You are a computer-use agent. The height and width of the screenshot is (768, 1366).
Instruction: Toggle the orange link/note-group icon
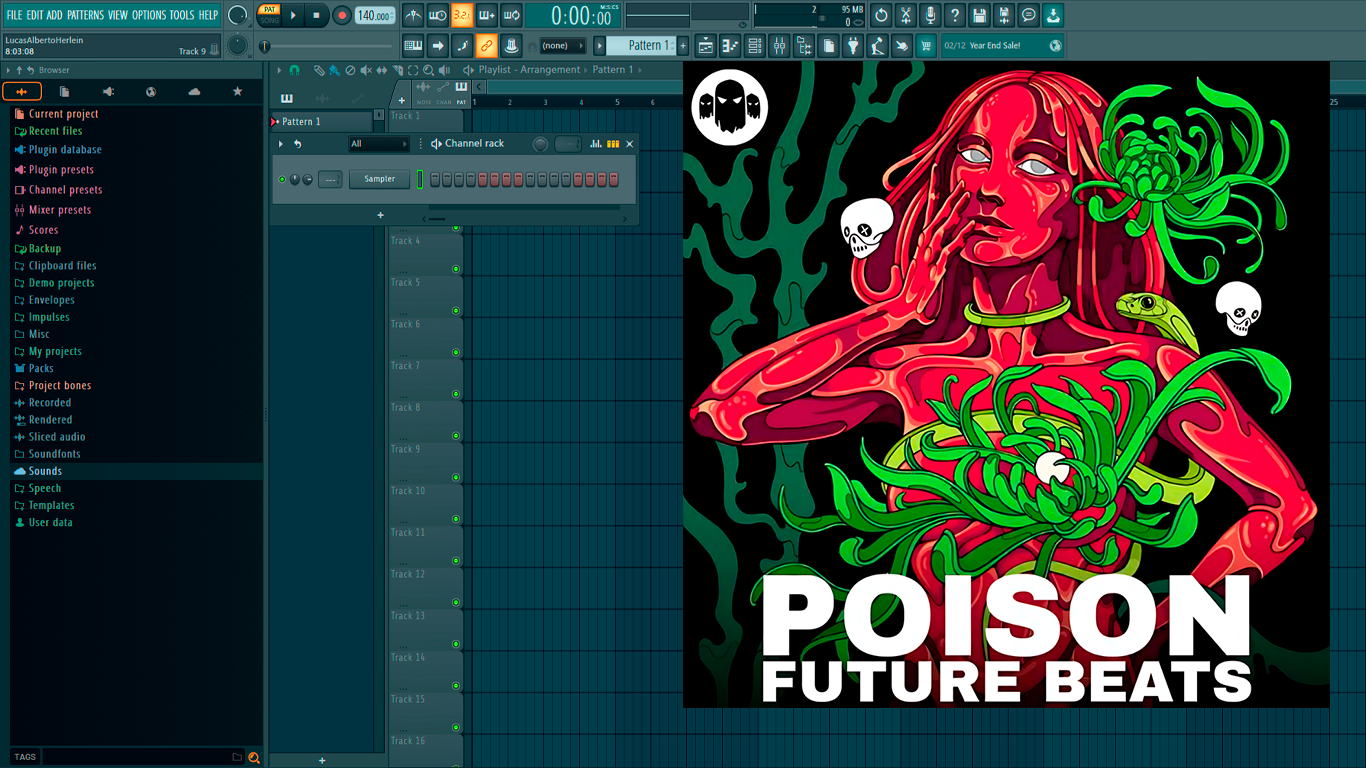[487, 45]
